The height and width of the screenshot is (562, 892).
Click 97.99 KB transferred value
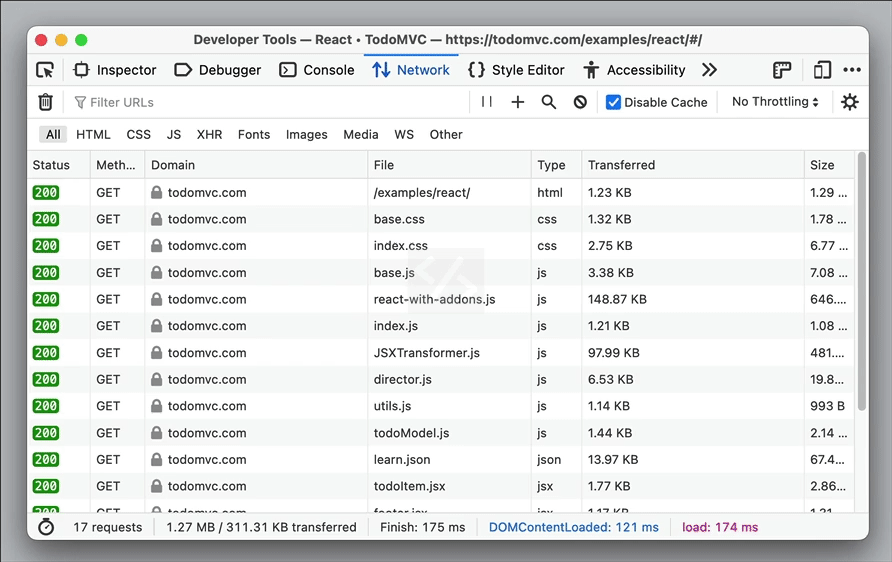(614, 353)
